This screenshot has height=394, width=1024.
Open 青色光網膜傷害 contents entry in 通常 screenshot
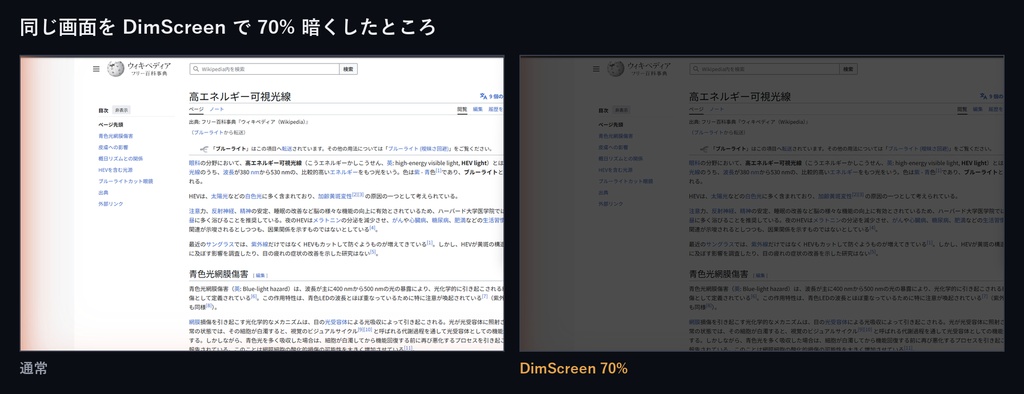[116, 136]
